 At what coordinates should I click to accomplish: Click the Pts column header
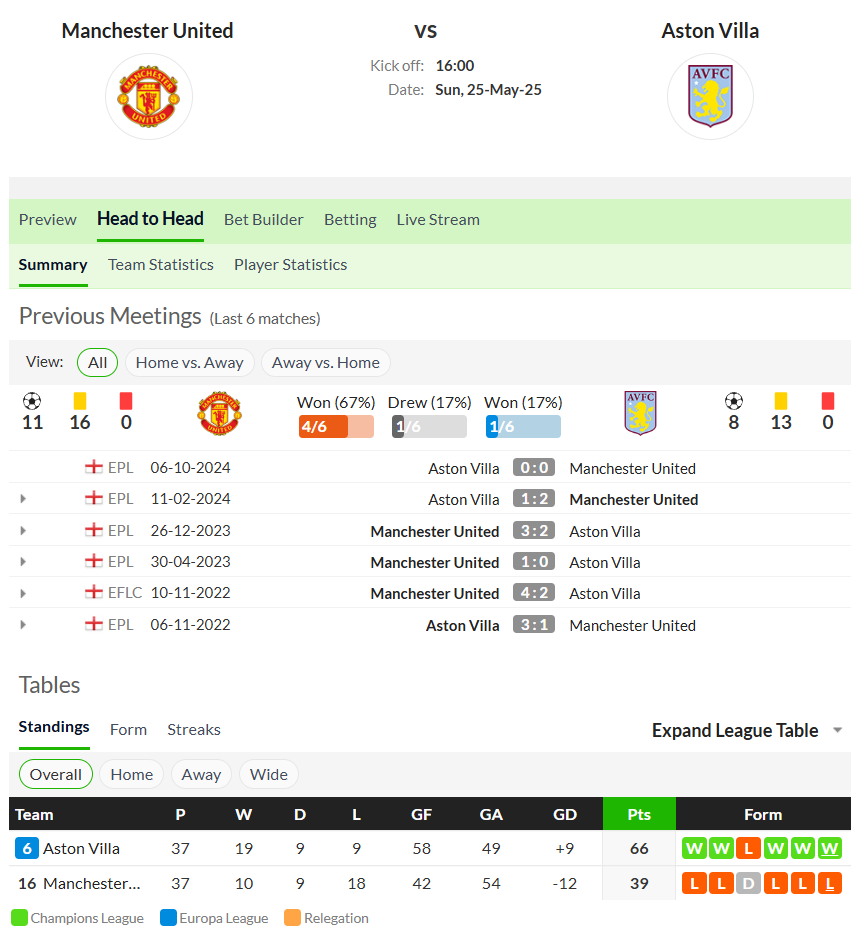coord(639,814)
